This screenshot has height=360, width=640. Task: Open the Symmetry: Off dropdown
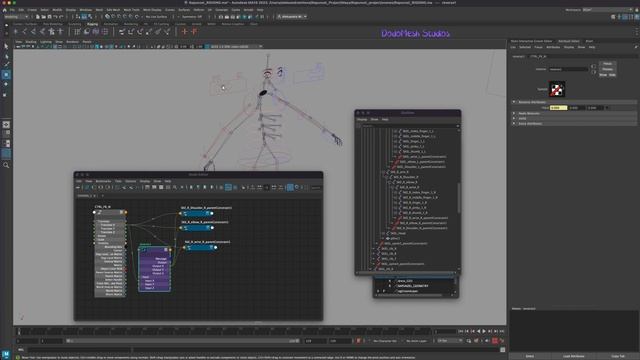pos(192,17)
